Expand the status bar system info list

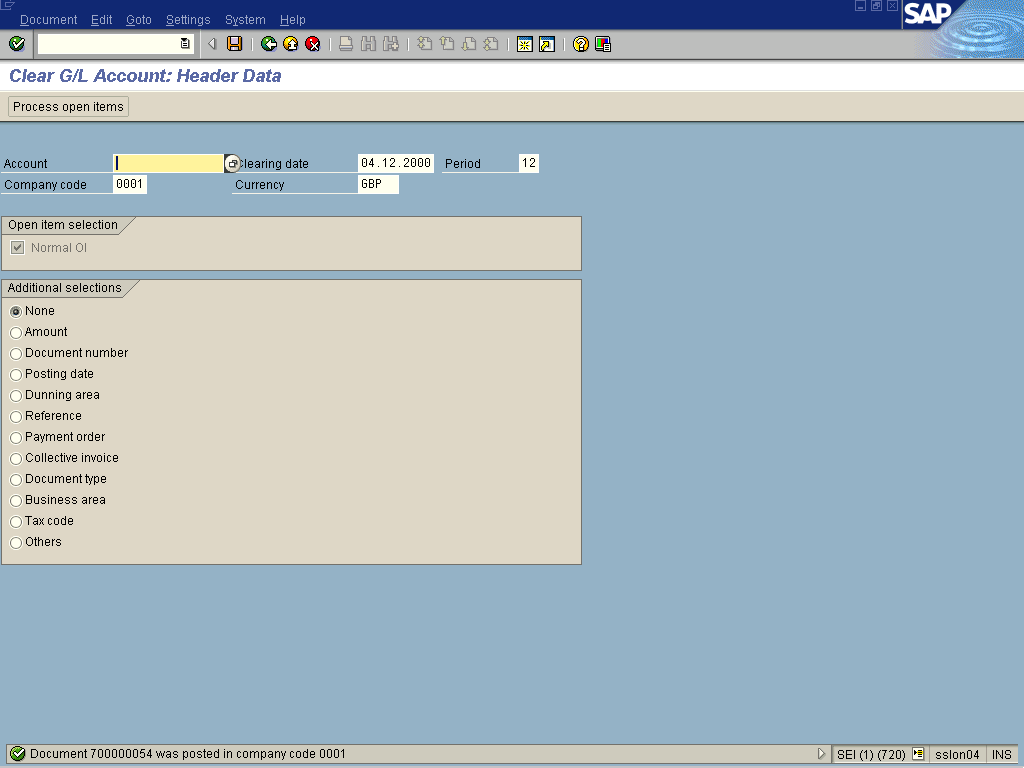tap(918, 754)
